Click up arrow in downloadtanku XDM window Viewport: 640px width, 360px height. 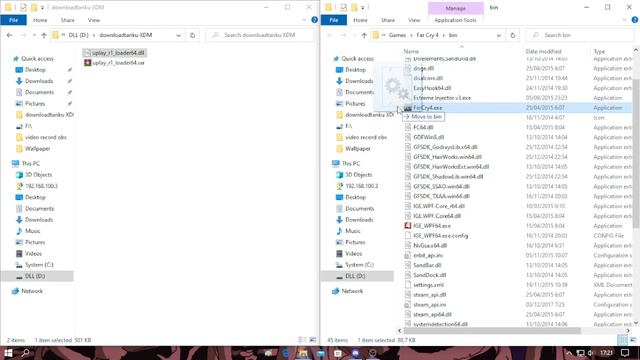coord(44,36)
